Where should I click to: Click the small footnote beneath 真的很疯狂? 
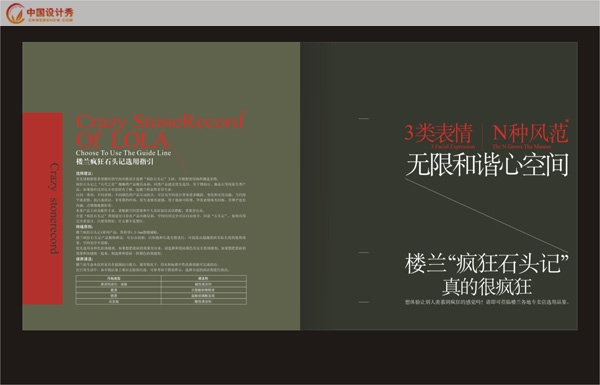[x=487, y=302]
